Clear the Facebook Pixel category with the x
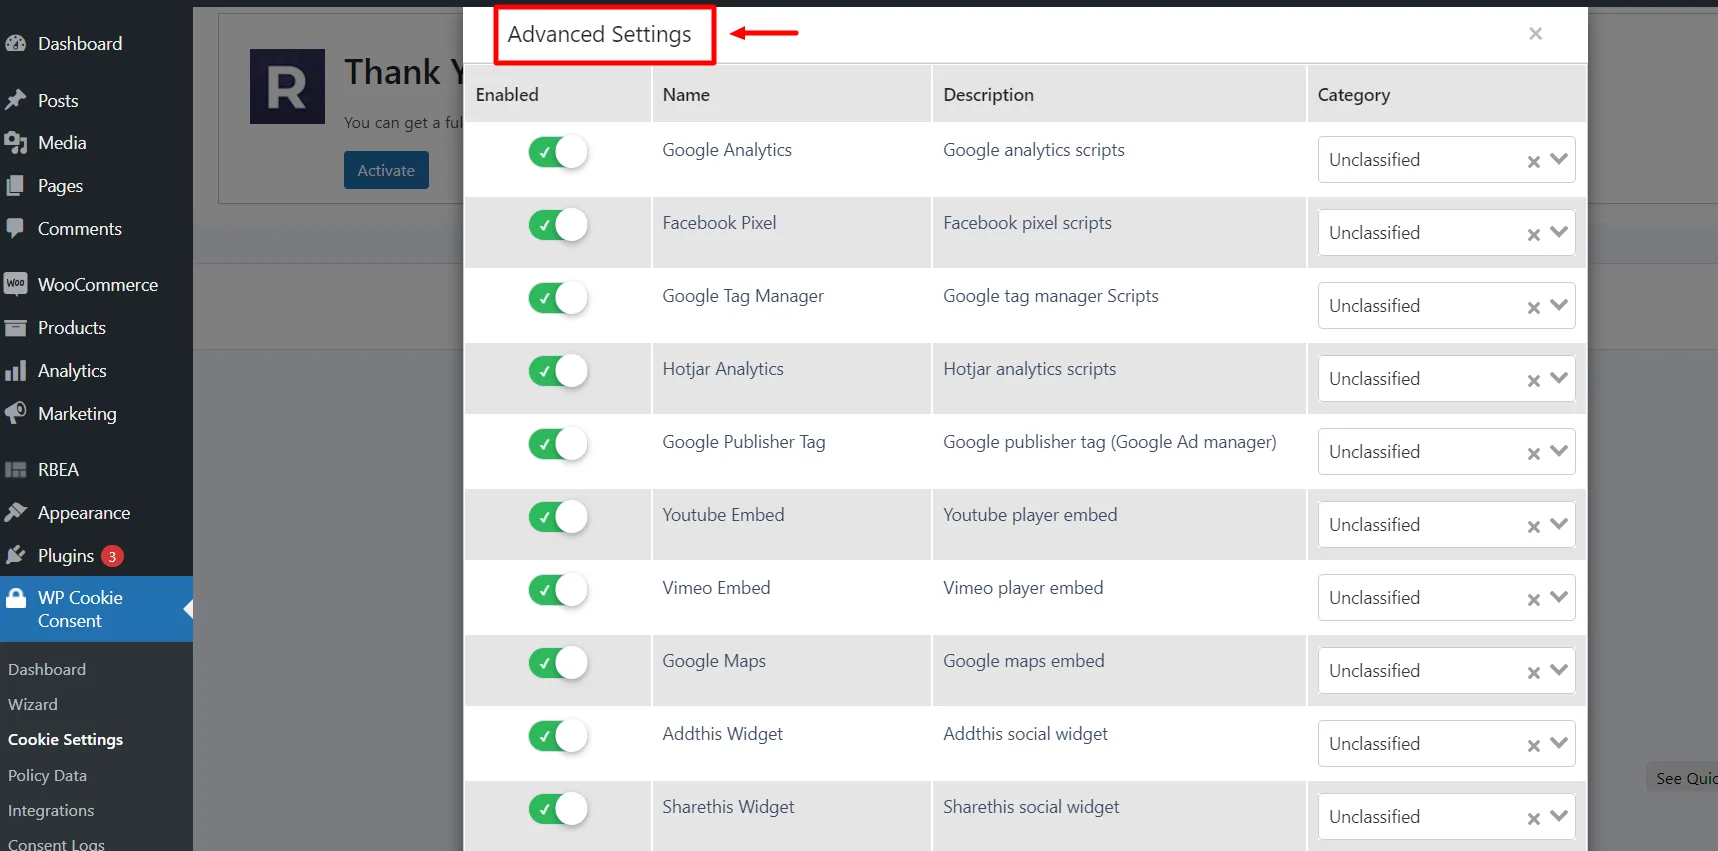This screenshot has width=1718, height=851. coord(1533,235)
